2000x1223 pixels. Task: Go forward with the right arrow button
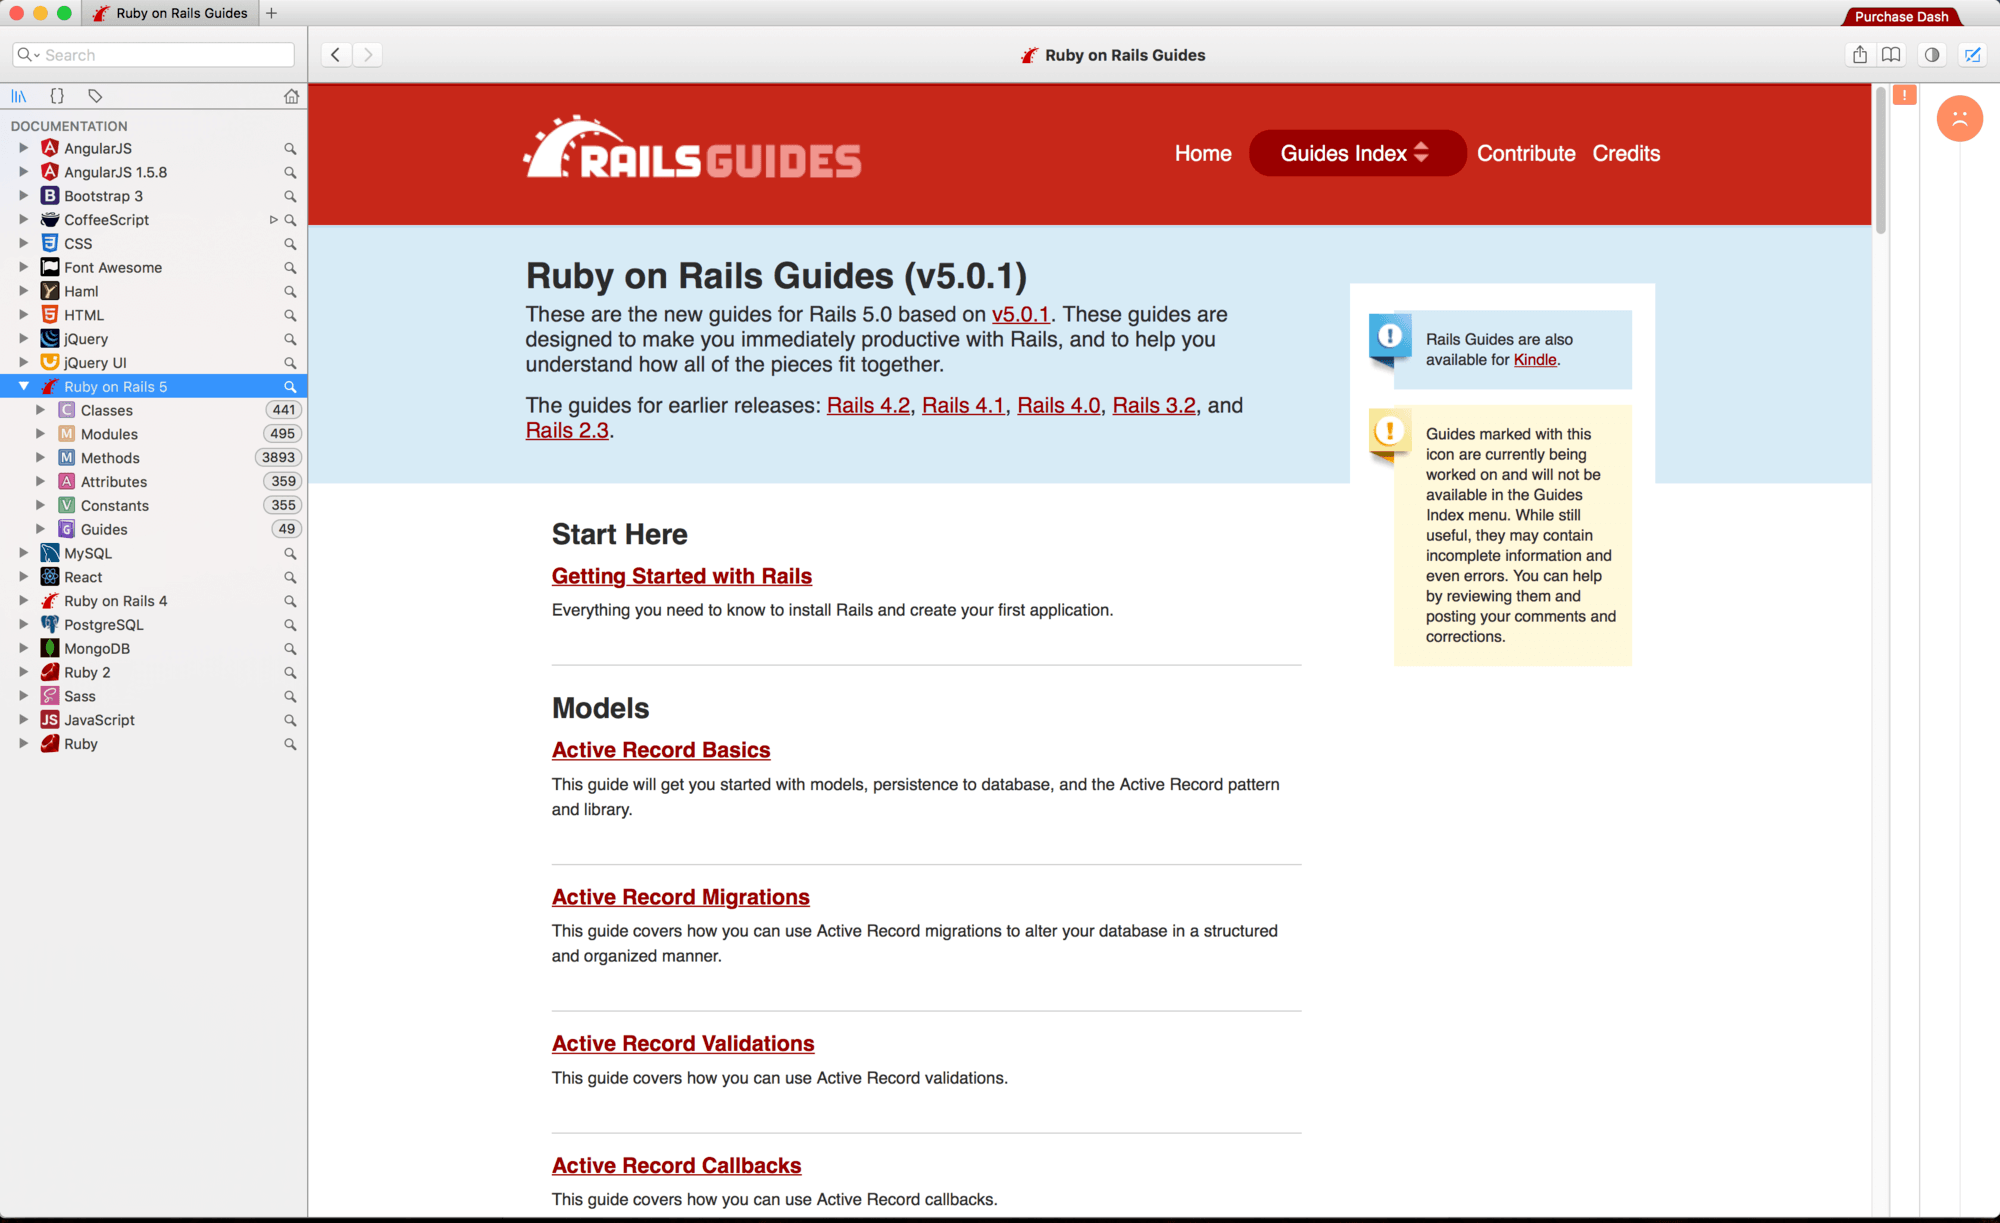tap(368, 55)
